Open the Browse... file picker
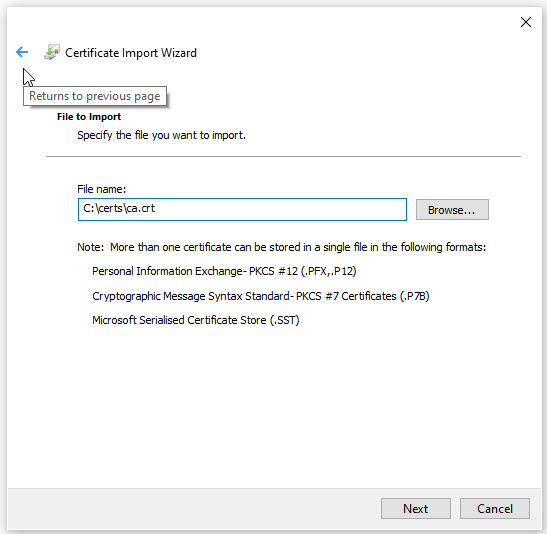The height and width of the screenshot is (534, 547). coord(452,210)
